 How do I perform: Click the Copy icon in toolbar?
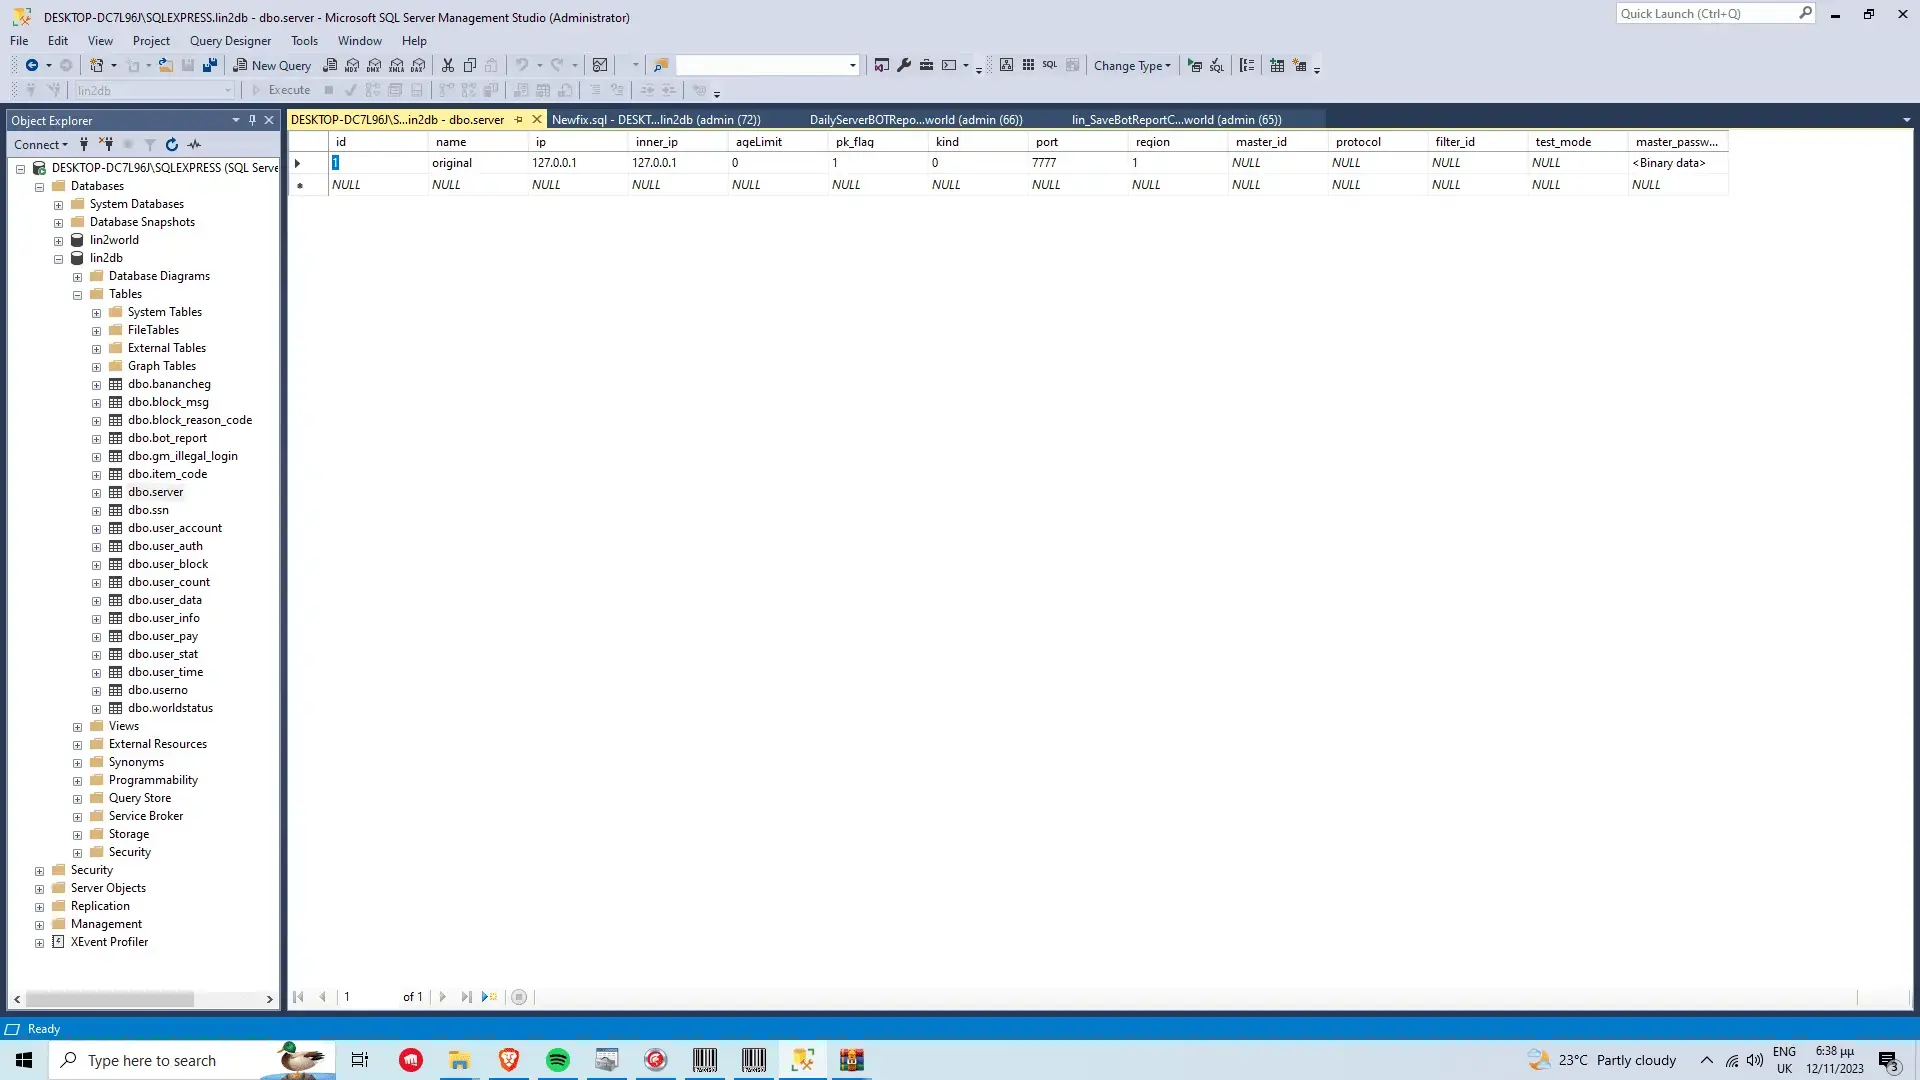(x=470, y=65)
